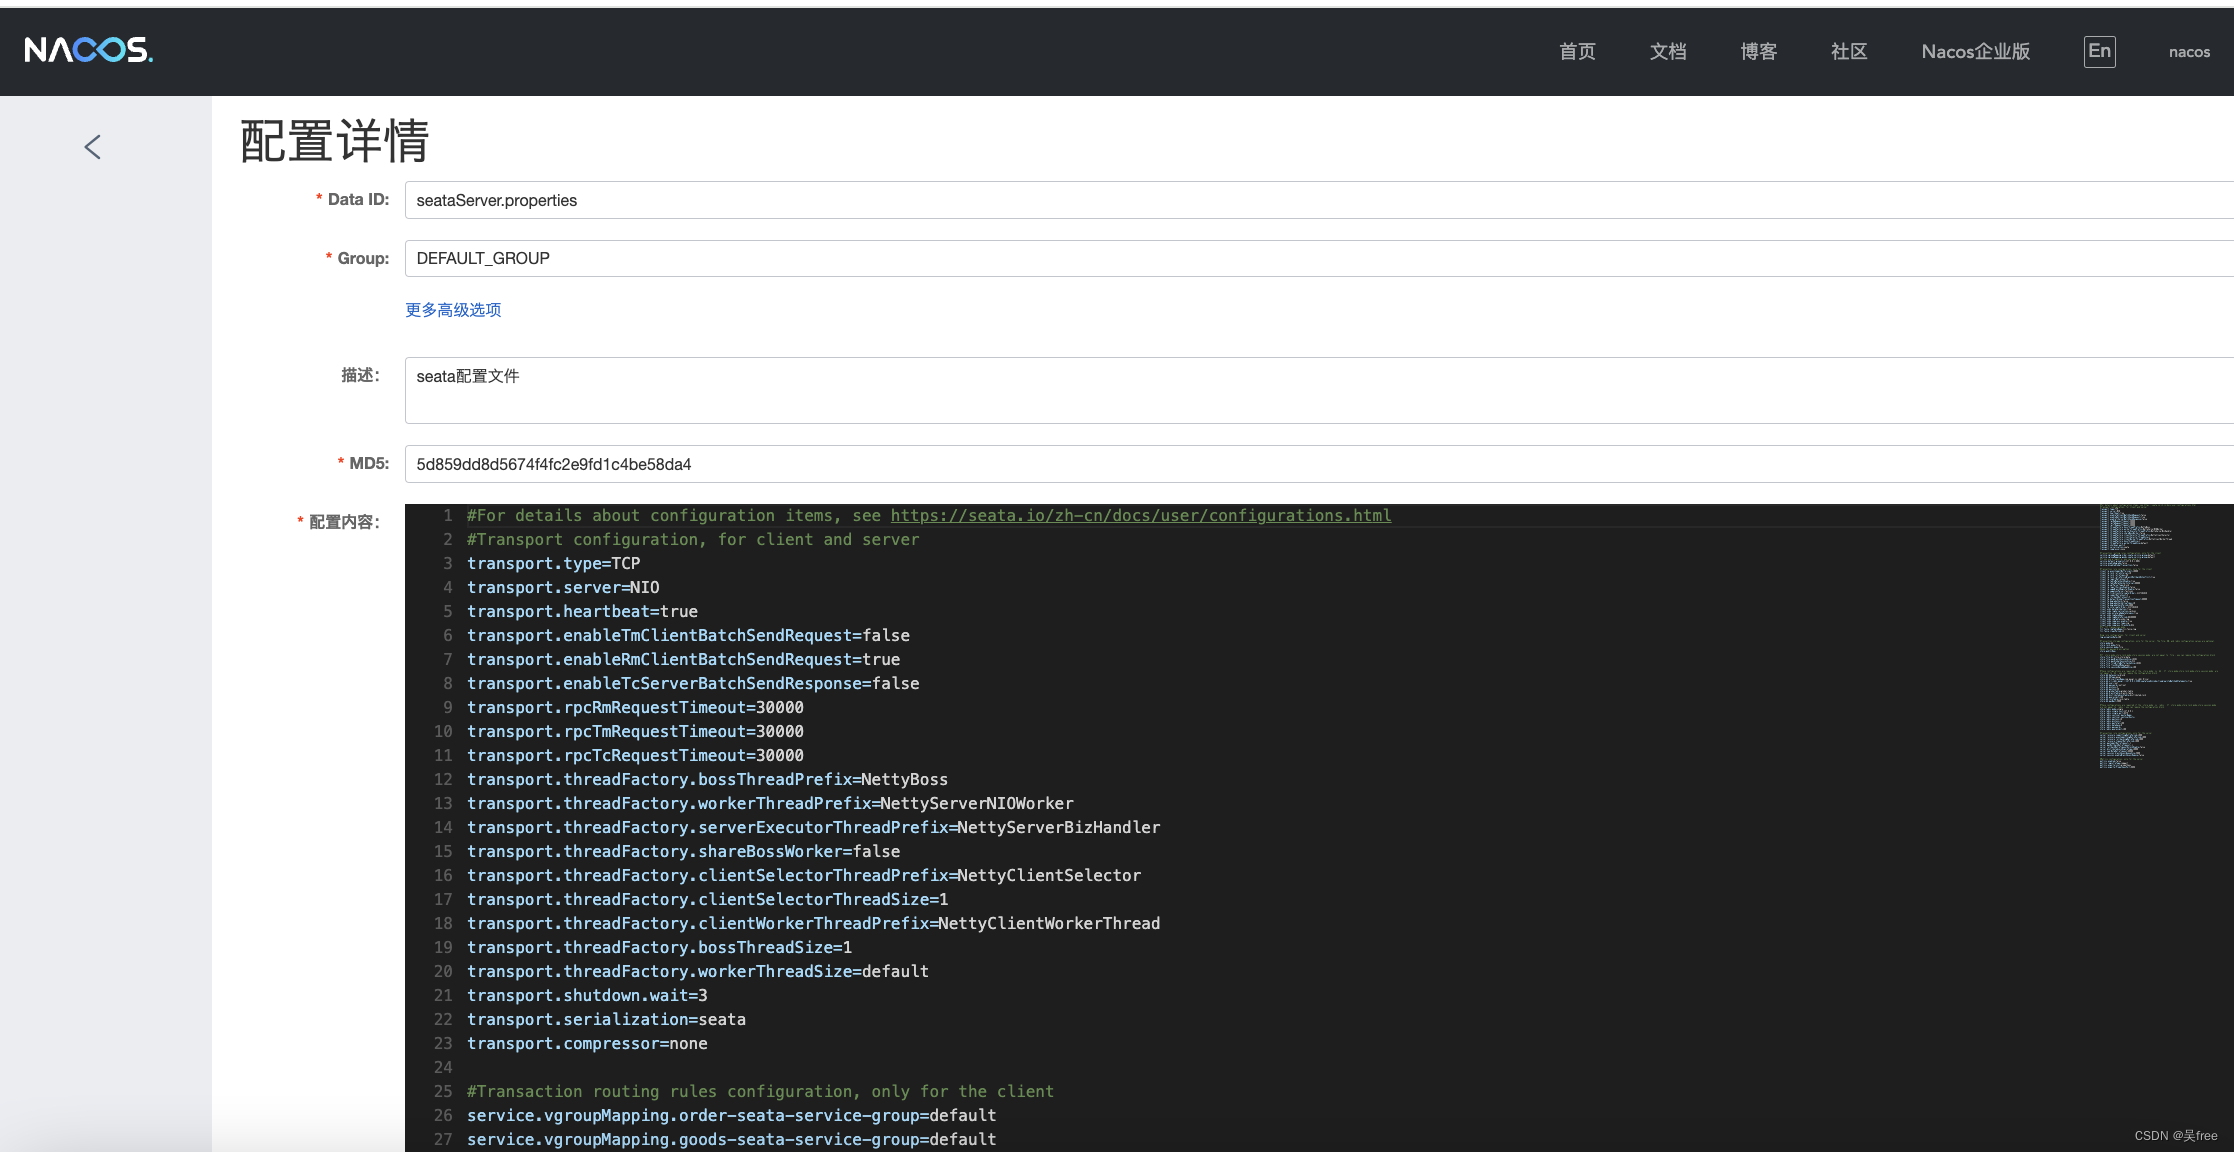Viewport: 2234px width, 1152px height.
Task: Open the seata.io configurations link
Action: click(x=1140, y=516)
